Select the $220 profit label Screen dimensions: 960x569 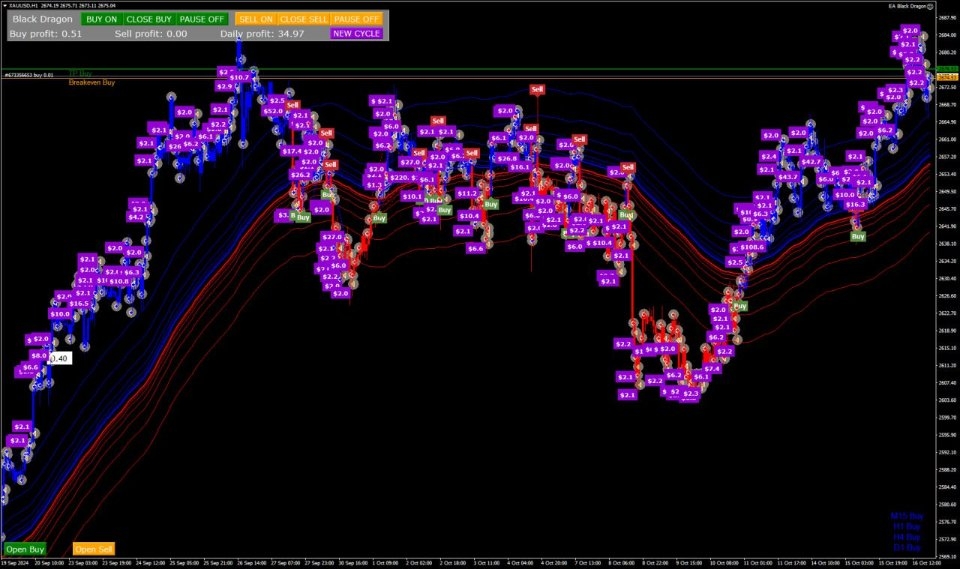coord(399,178)
